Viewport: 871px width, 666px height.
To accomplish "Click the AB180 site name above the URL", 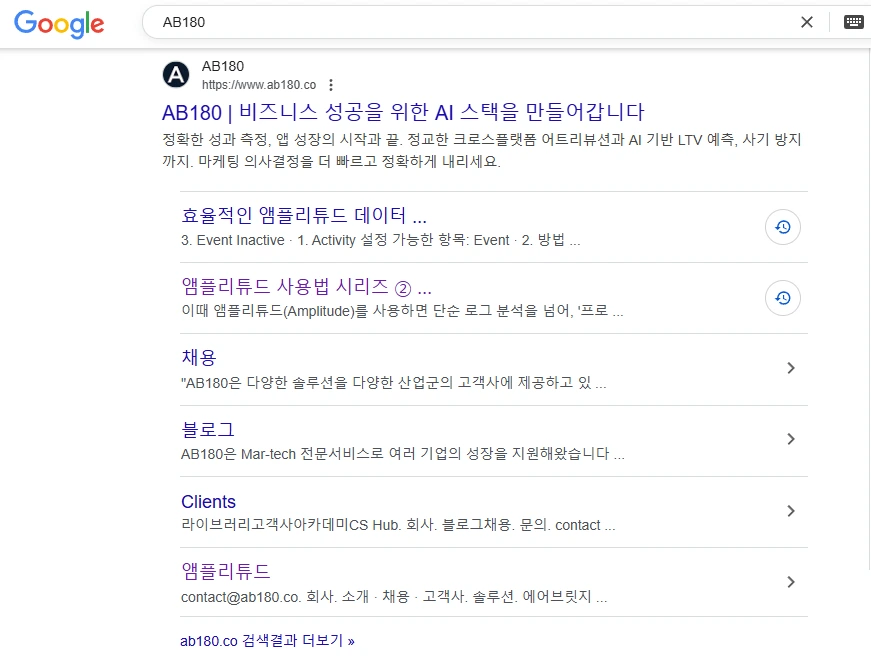I will tap(223, 66).
